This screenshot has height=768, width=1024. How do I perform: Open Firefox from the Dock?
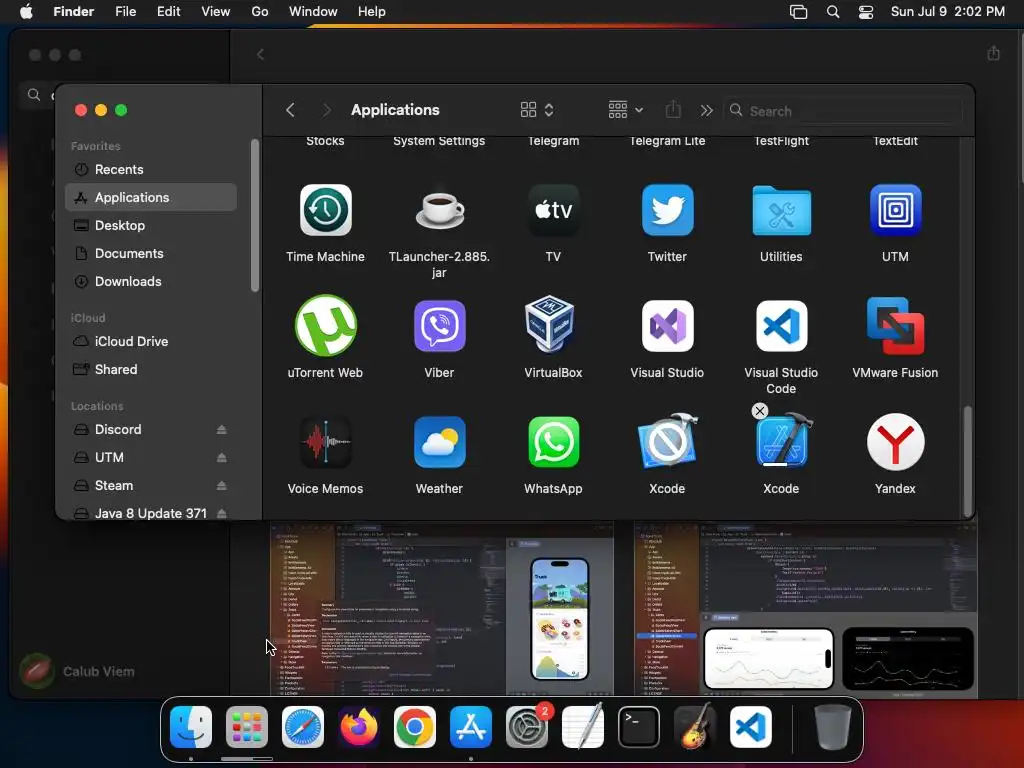pos(359,726)
